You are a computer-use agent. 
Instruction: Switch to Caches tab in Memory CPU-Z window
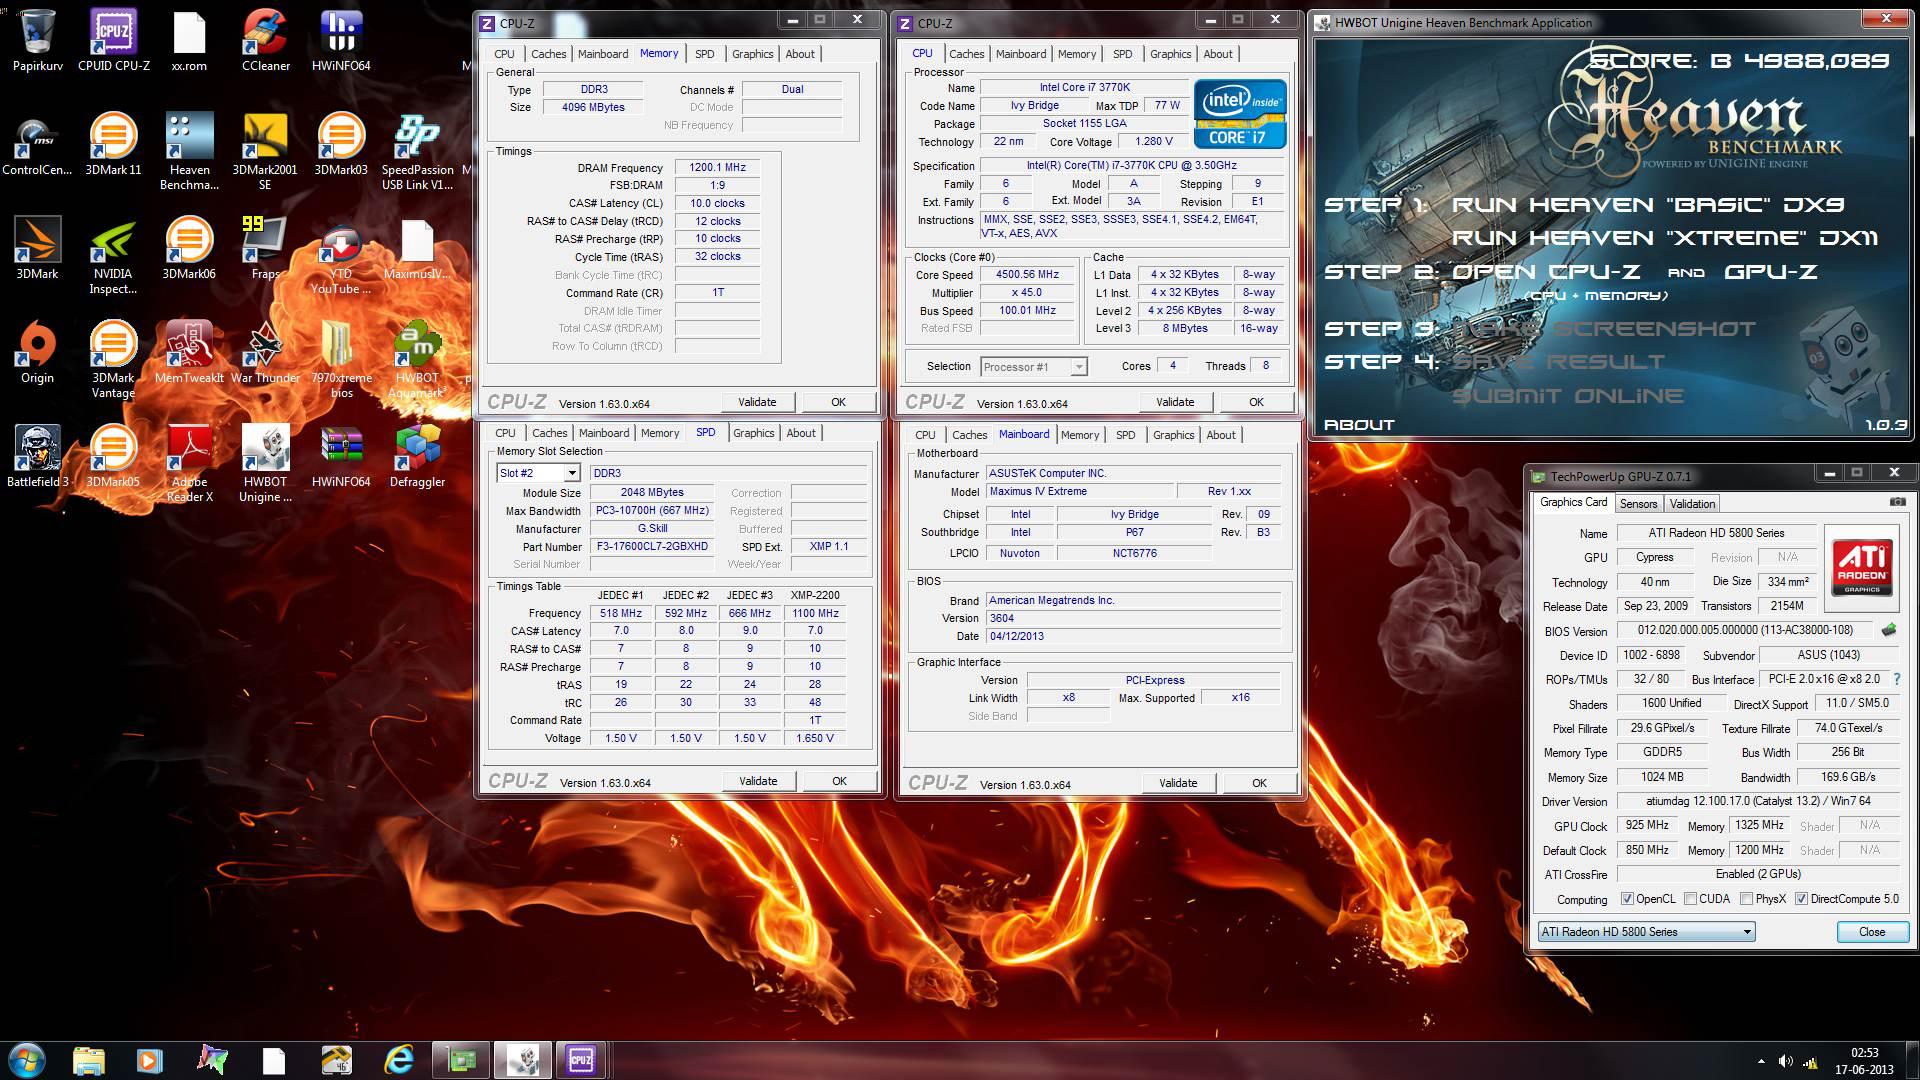click(548, 54)
